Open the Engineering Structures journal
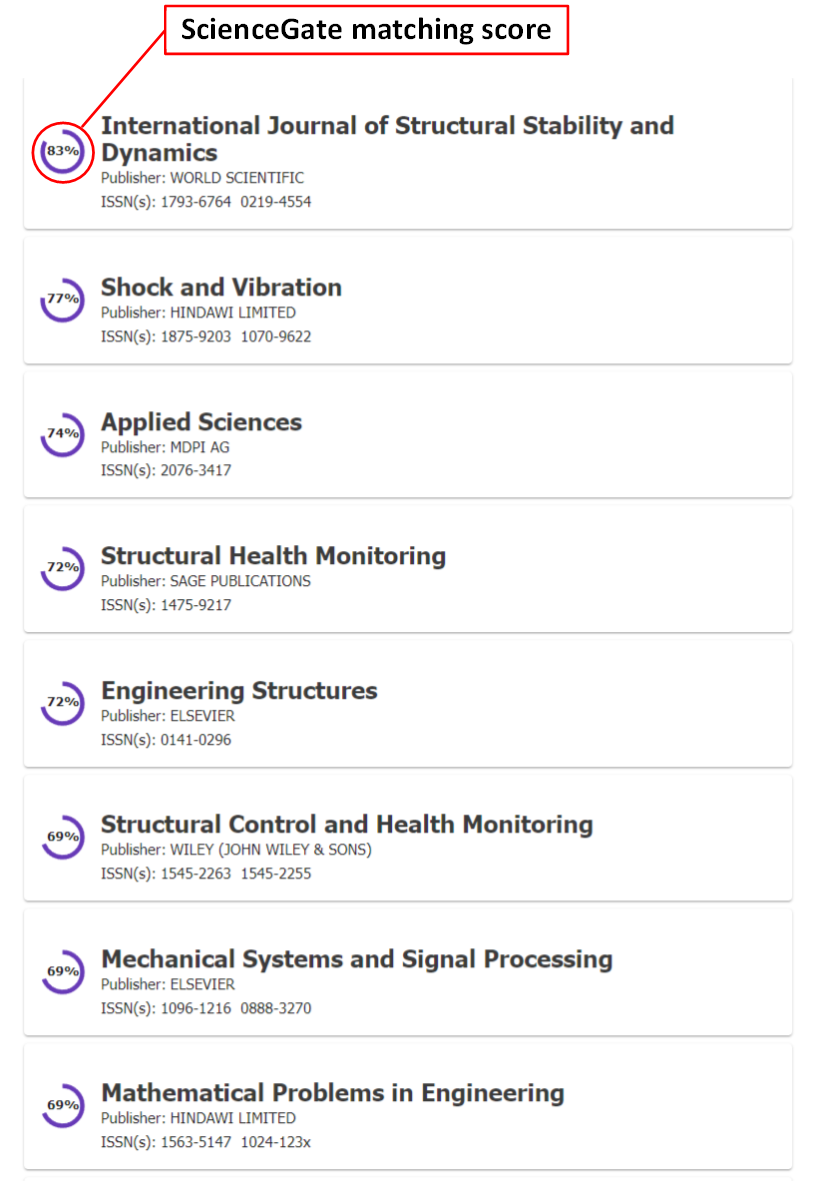This screenshot has width=813, height=1182. 239,691
